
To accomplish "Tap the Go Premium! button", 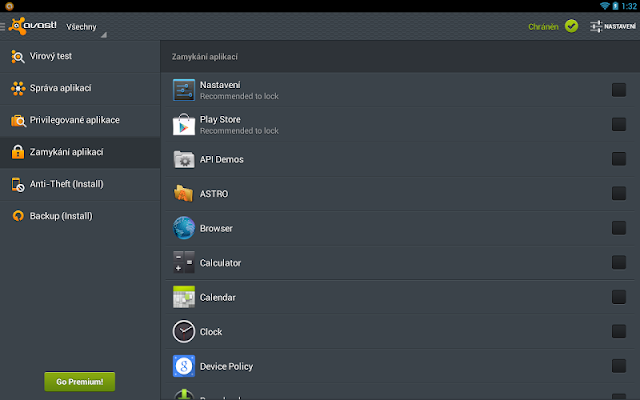I will point(80,382).
